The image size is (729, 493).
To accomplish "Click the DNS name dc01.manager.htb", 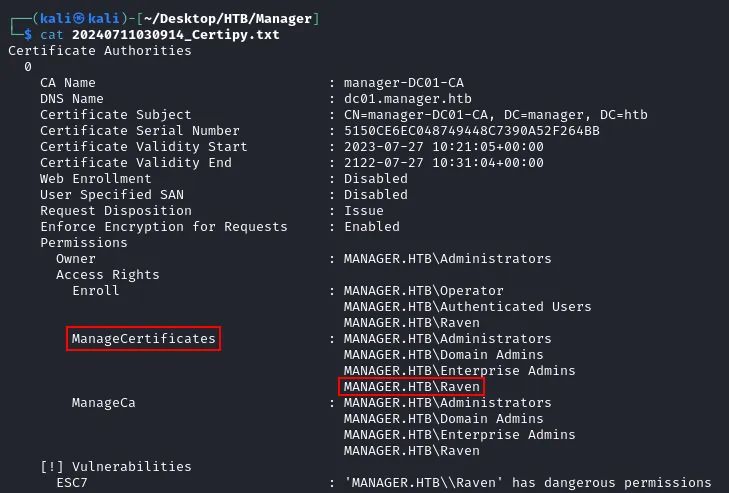I will point(408,99).
